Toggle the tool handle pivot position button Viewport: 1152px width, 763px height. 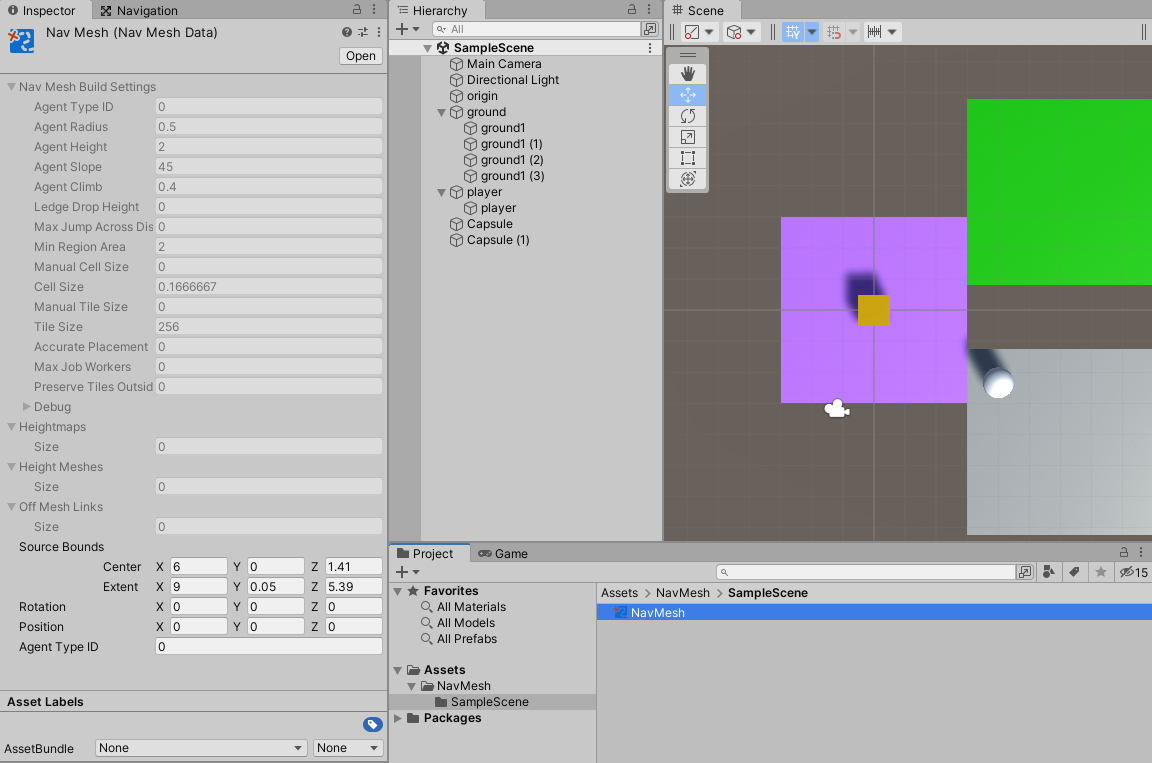pos(691,32)
